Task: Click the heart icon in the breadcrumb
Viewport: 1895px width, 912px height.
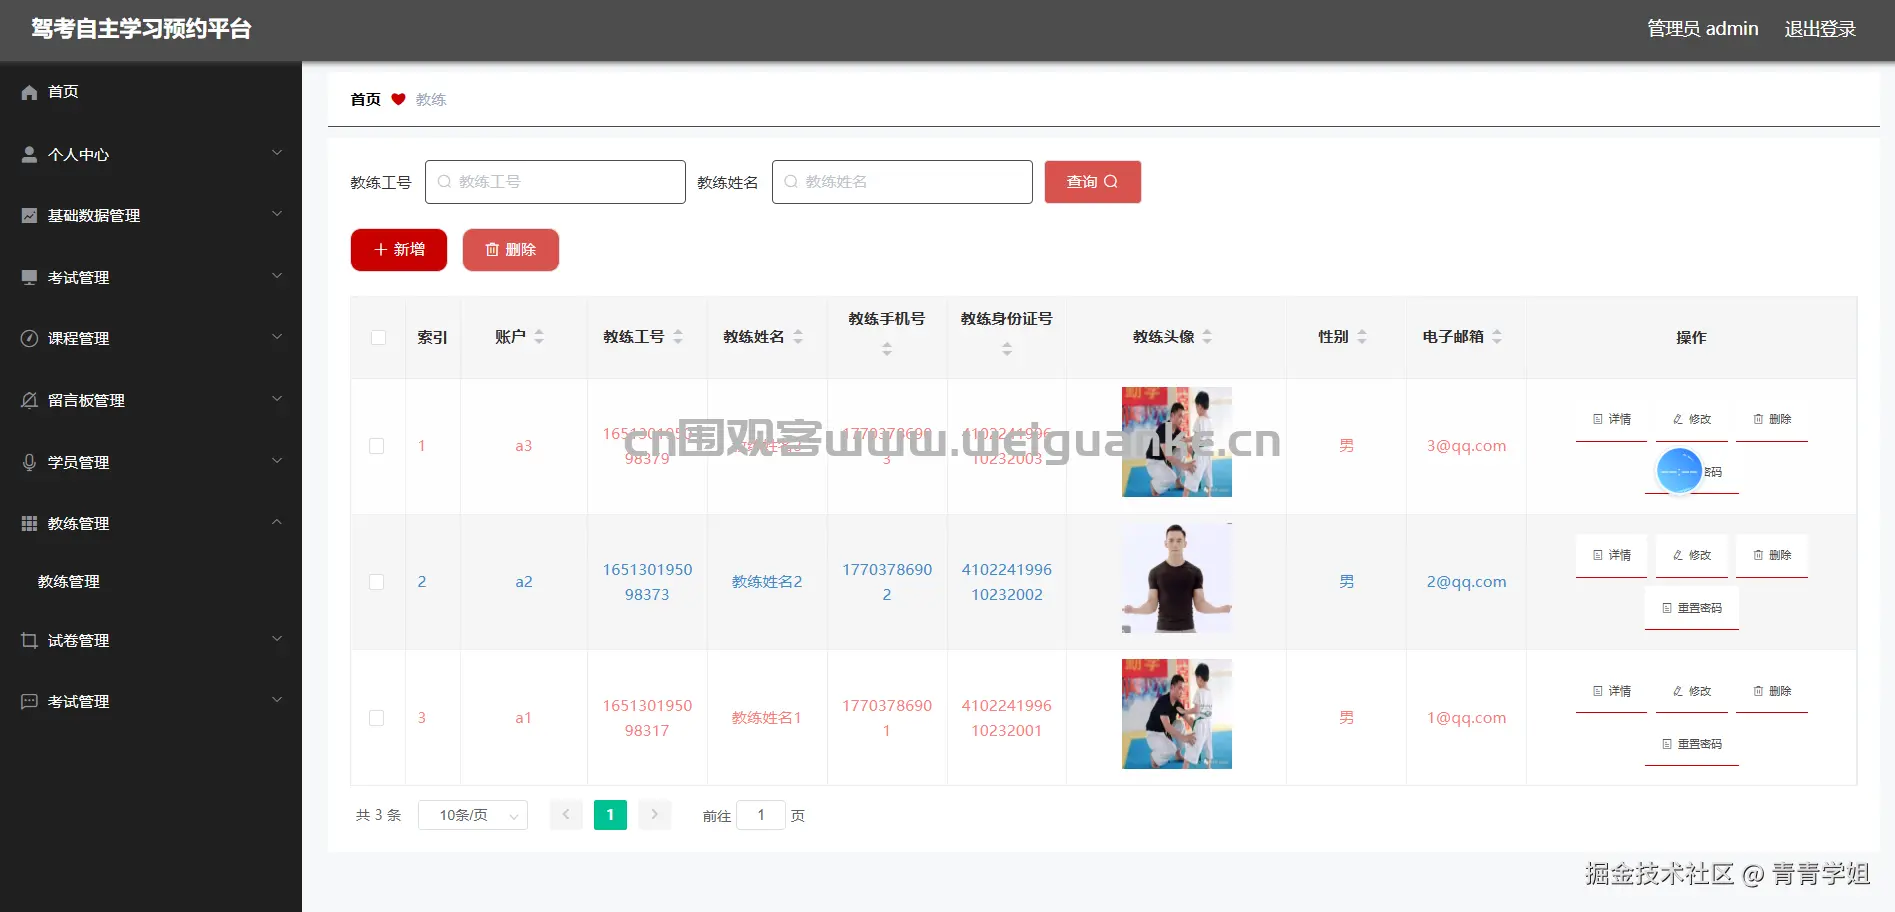Action: click(x=398, y=99)
